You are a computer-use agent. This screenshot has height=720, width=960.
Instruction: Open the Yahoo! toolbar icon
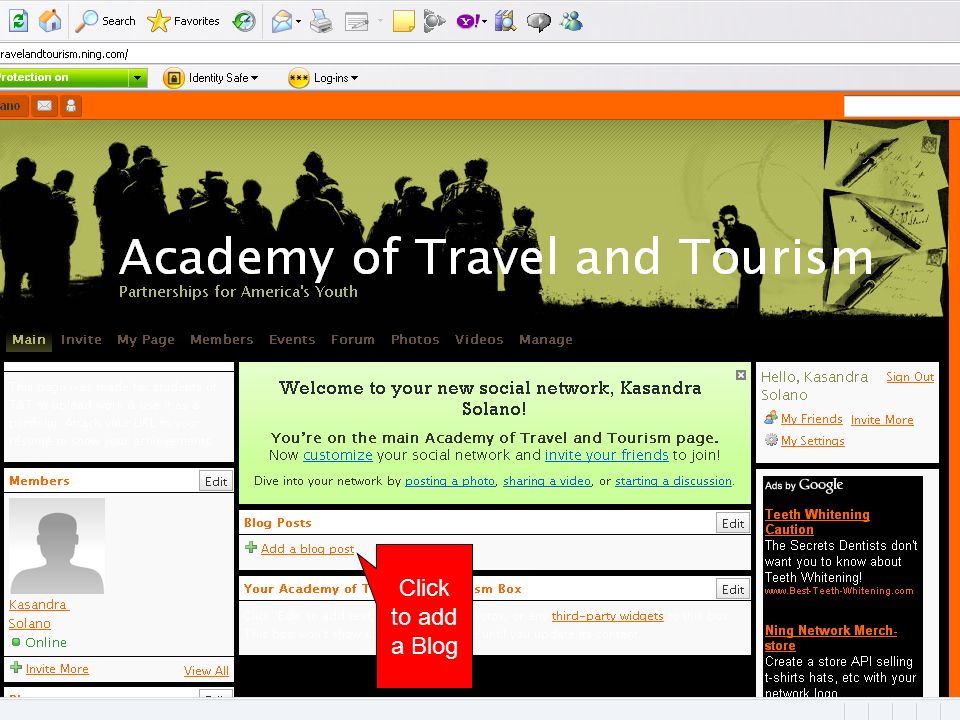468,21
